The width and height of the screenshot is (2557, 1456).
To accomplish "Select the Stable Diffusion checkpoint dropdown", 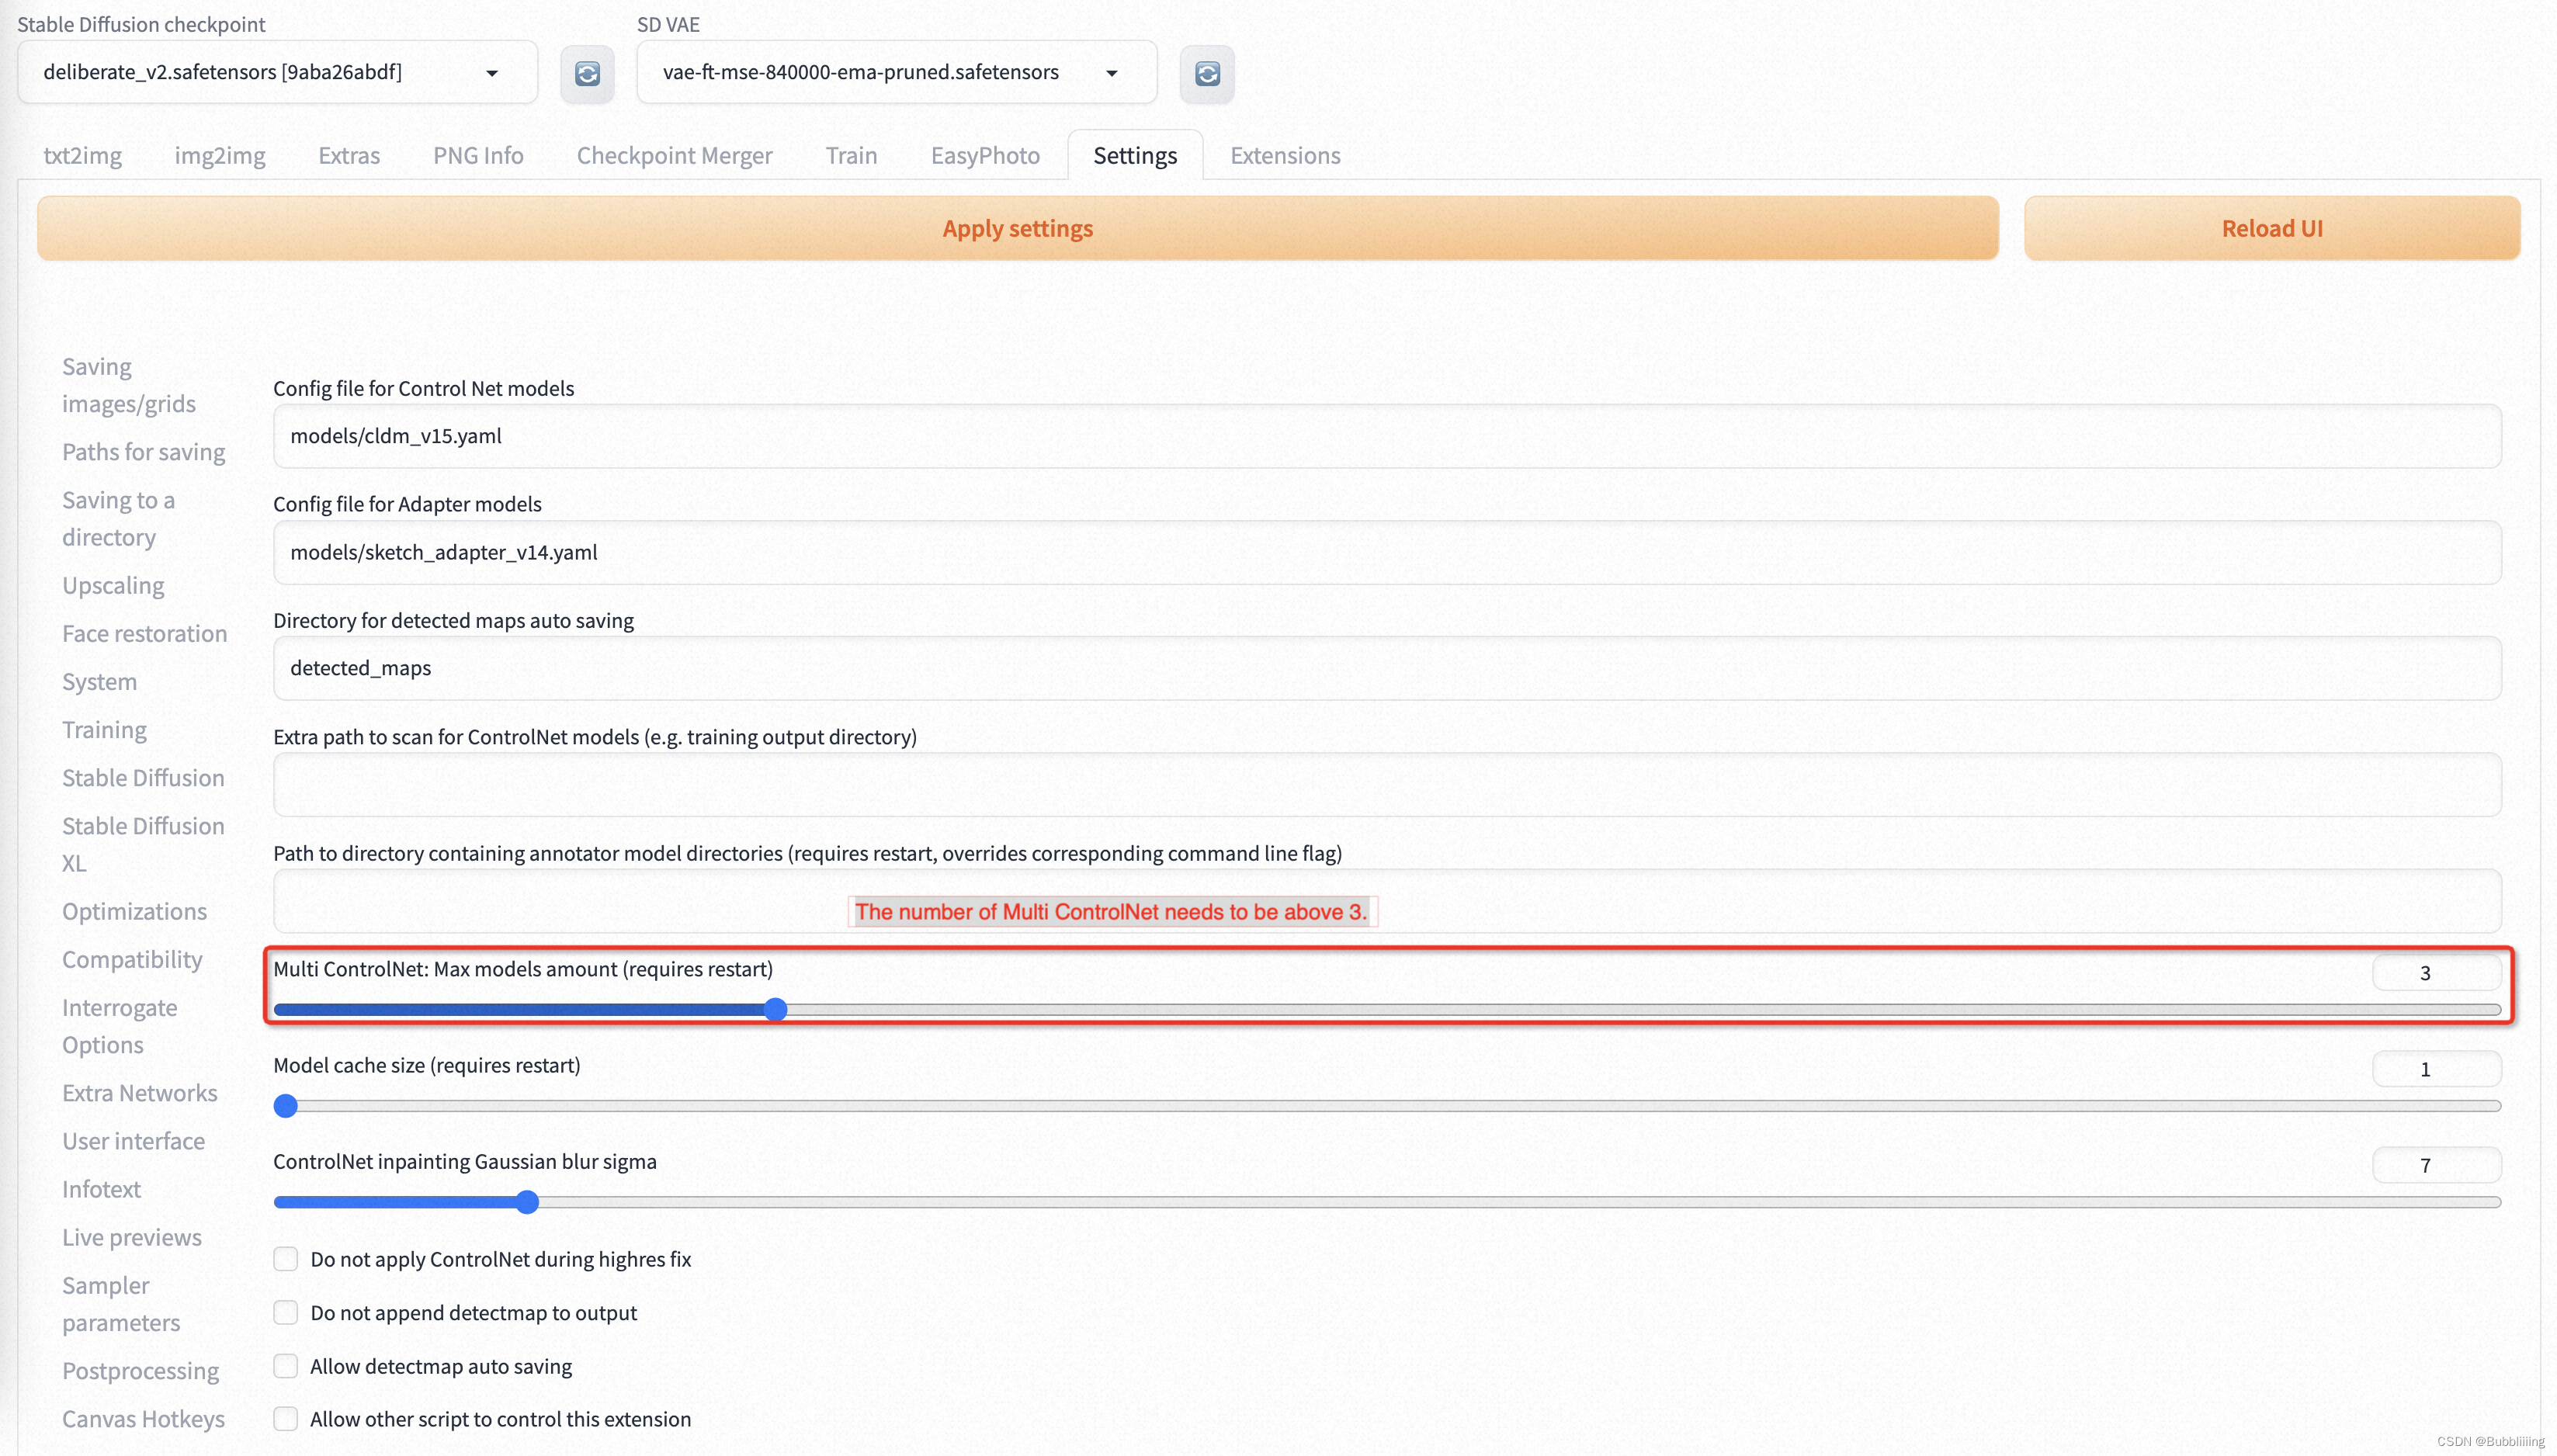I will [x=272, y=72].
